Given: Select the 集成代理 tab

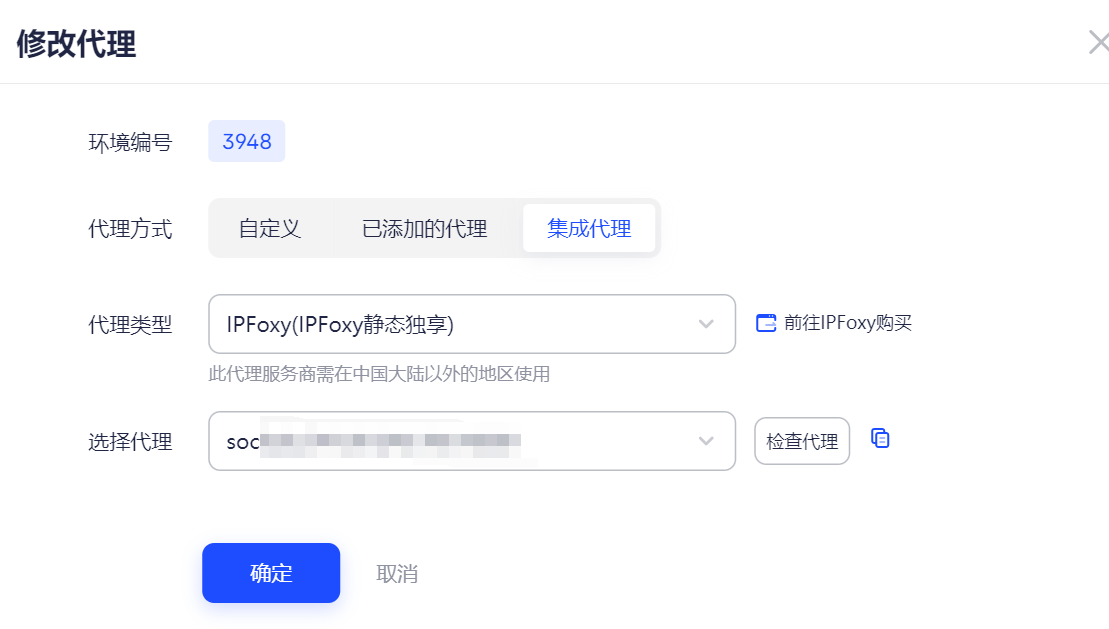Looking at the screenshot, I should pyautogui.click(x=589, y=228).
